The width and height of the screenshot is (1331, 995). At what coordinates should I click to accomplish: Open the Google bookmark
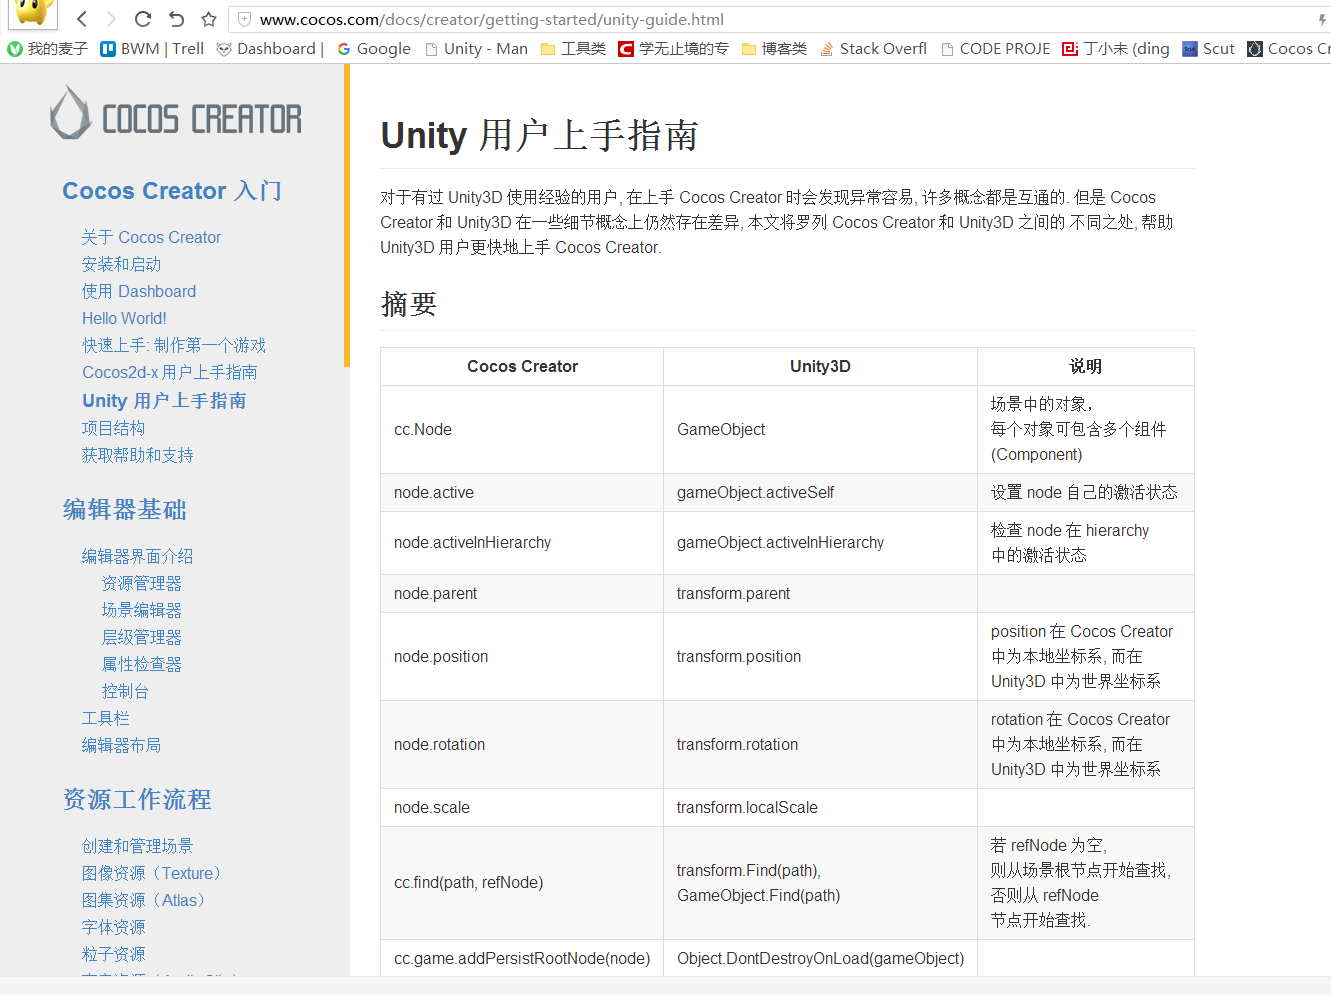click(x=374, y=49)
